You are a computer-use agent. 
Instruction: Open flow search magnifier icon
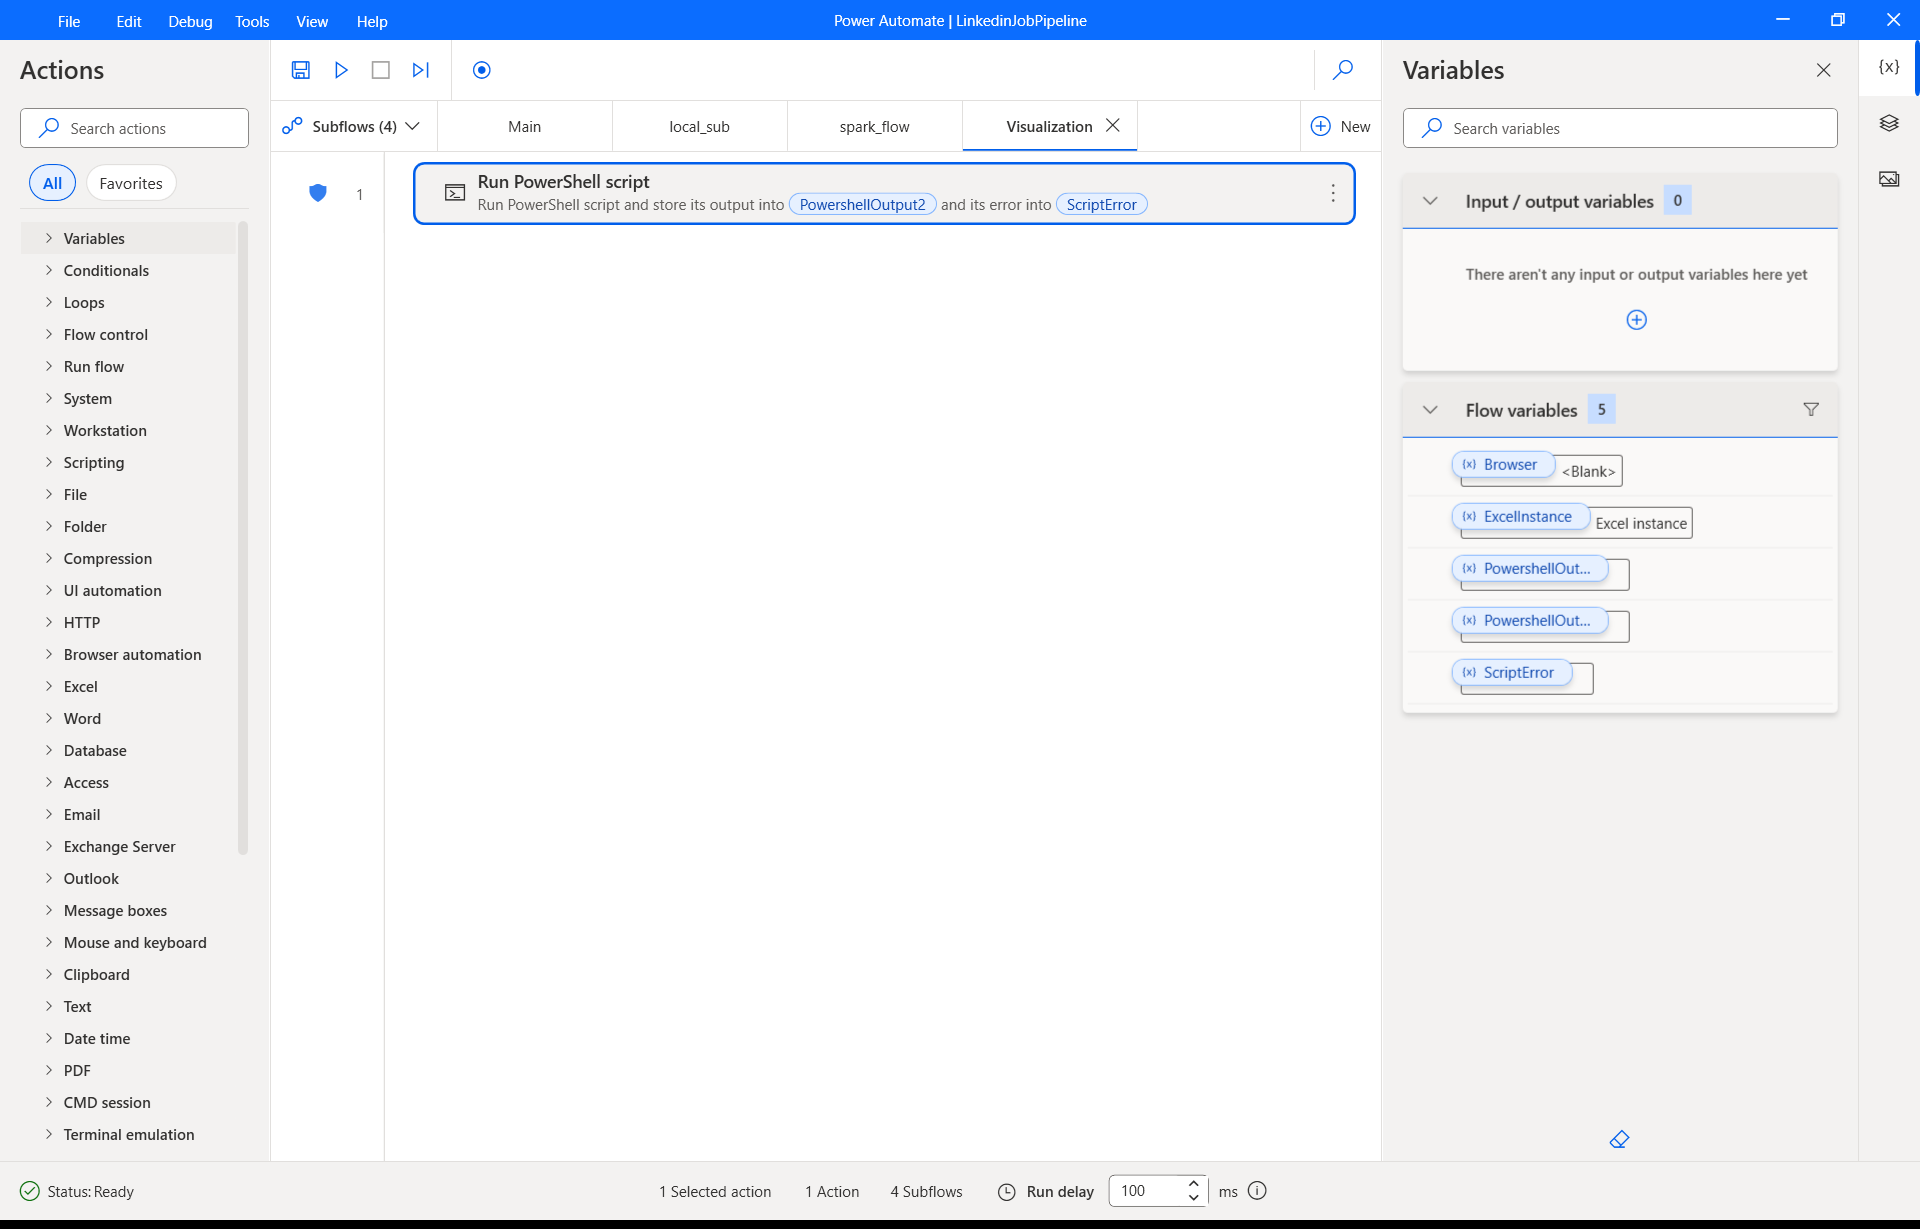[1343, 70]
